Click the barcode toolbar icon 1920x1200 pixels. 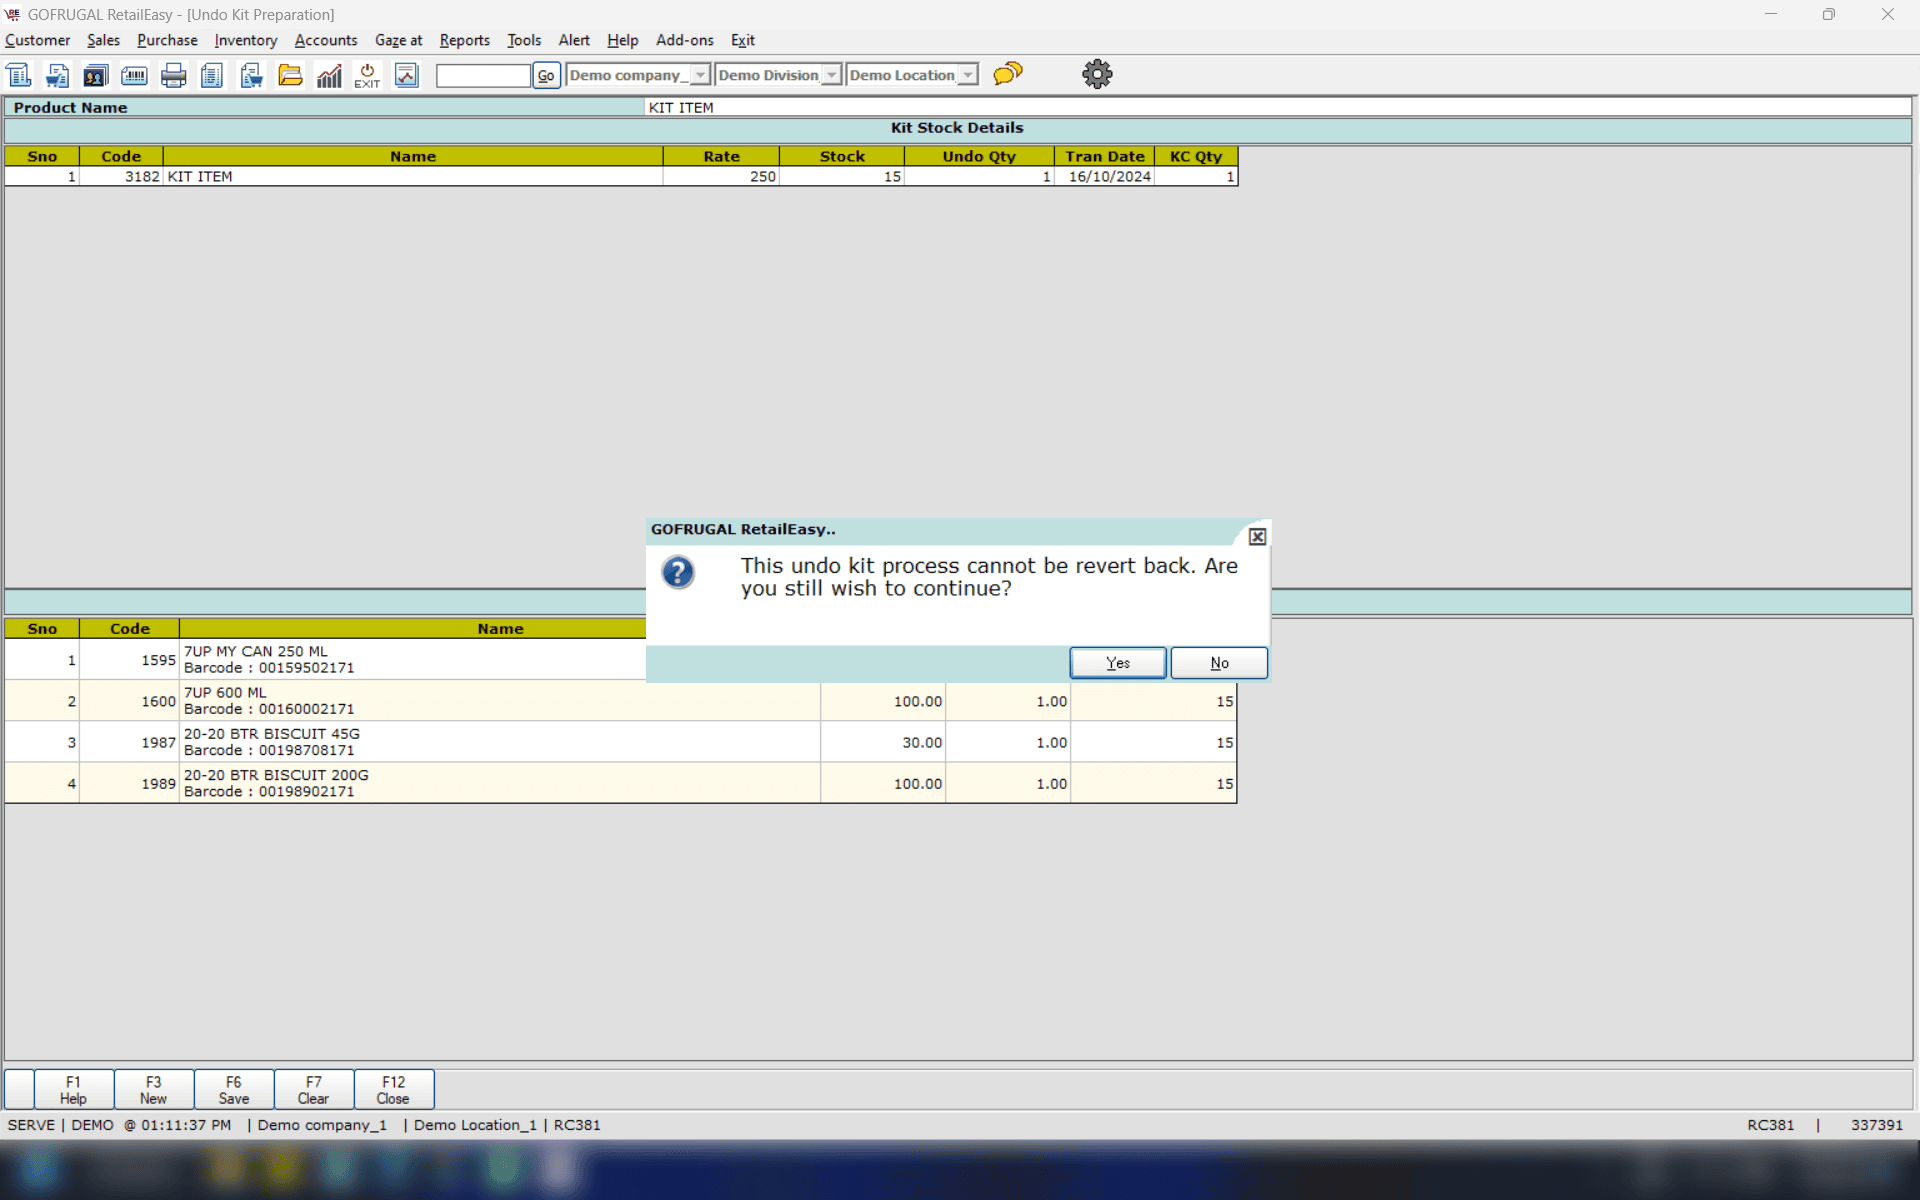[x=134, y=75]
